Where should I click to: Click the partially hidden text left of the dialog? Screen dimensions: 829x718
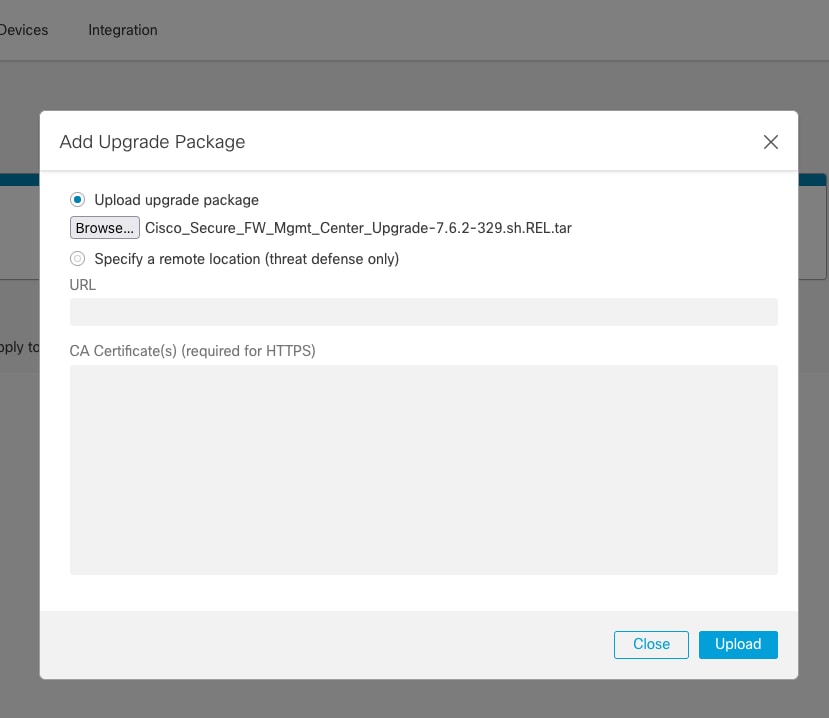pyautogui.click(x=19, y=347)
